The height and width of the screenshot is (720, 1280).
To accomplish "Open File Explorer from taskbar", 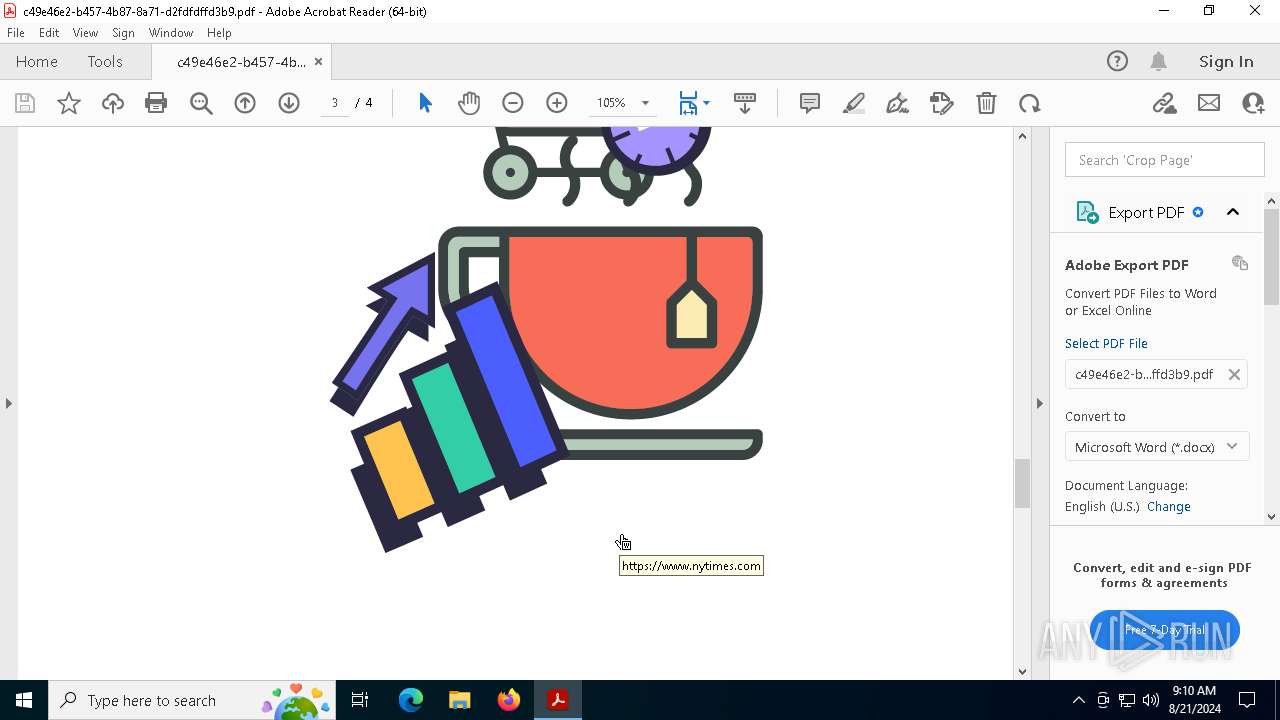I will (460, 700).
